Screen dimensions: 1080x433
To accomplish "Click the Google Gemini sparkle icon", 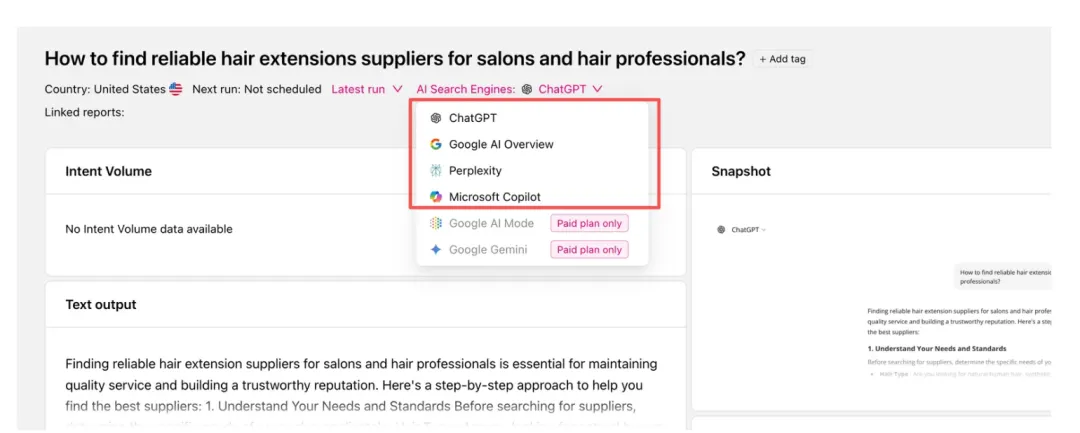I will click(x=436, y=250).
